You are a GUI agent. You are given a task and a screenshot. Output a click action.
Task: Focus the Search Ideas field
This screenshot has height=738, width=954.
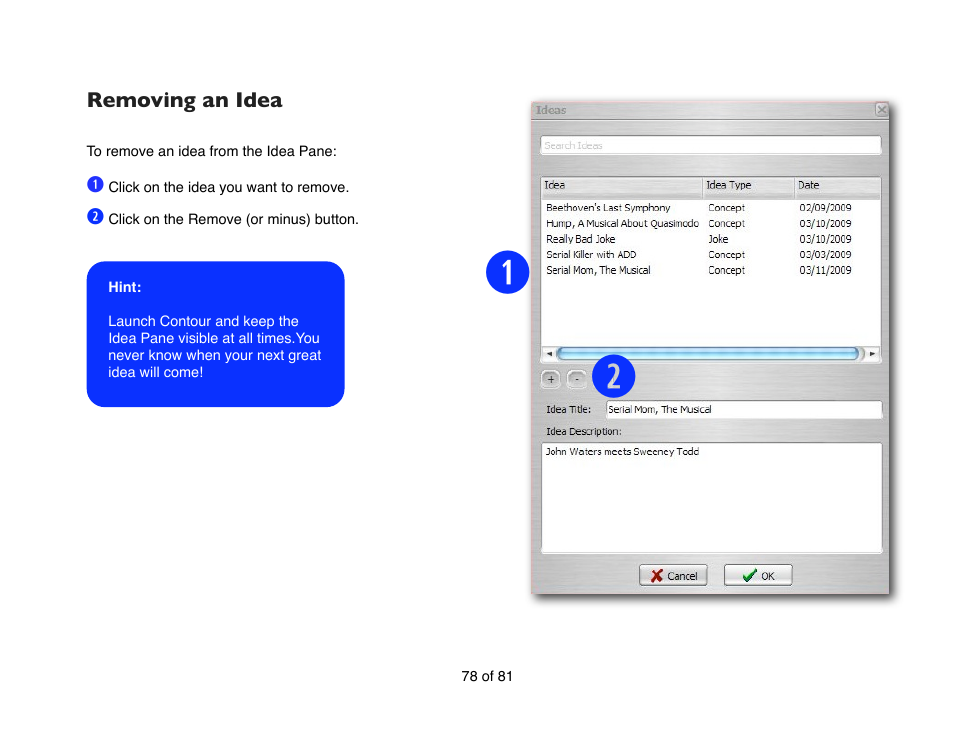tap(711, 145)
